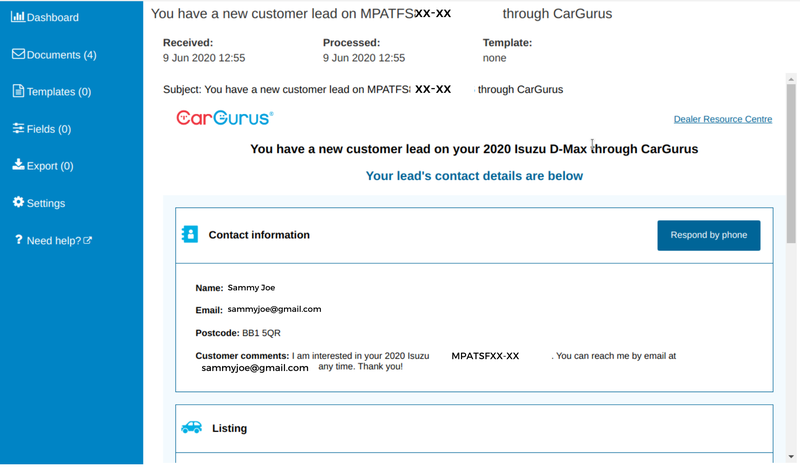
Task: Click the Dashboard bar chart icon
Action: tap(18, 16)
